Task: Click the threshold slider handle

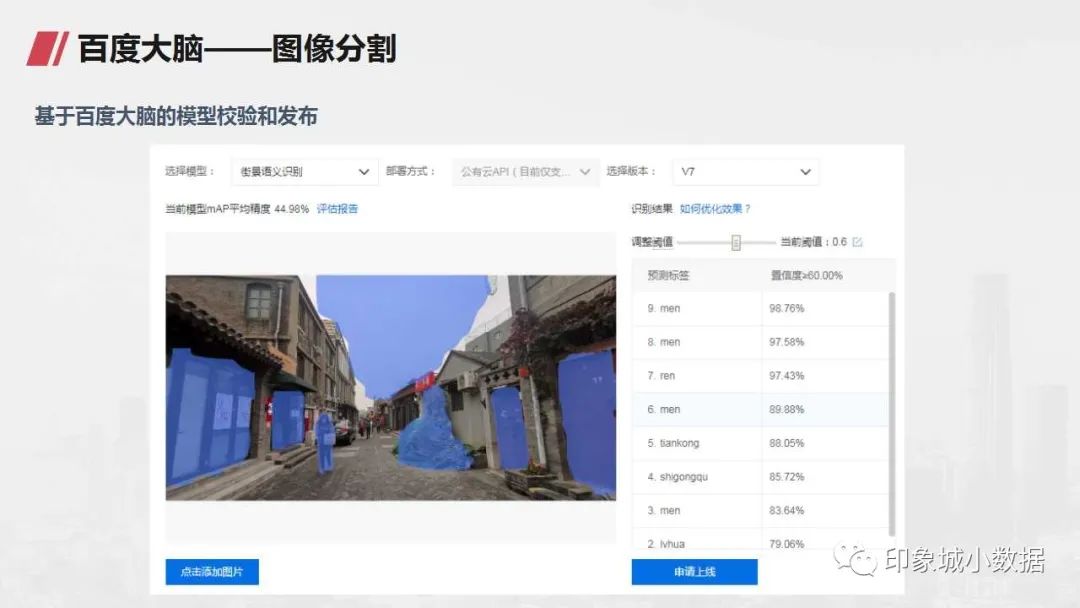Action: click(736, 242)
